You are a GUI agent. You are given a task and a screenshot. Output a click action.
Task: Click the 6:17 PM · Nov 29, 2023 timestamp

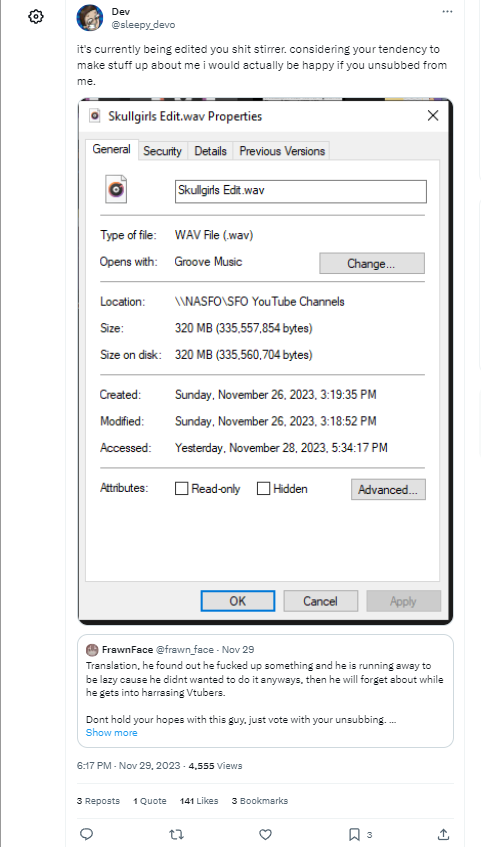pyautogui.click(x=128, y=765)
